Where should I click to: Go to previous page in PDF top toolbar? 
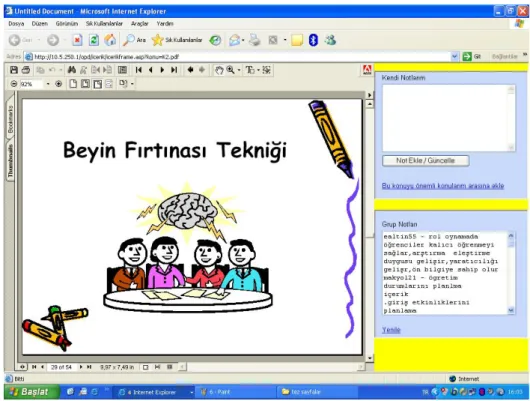(150, 70)
